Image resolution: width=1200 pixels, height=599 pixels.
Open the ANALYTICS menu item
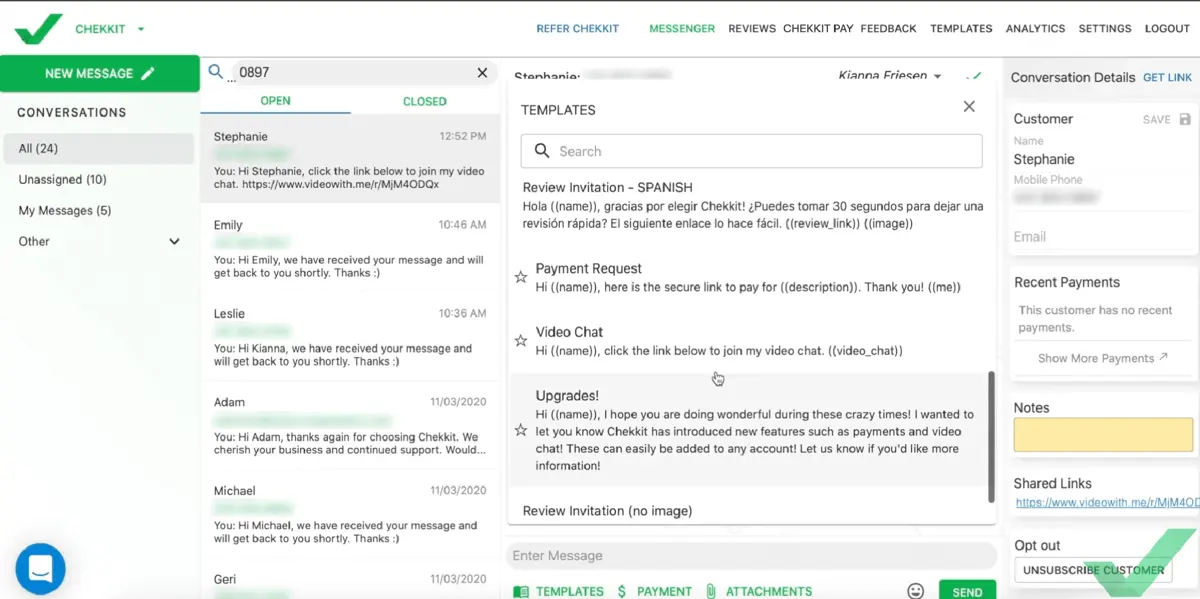click(x=1035, y=29)
